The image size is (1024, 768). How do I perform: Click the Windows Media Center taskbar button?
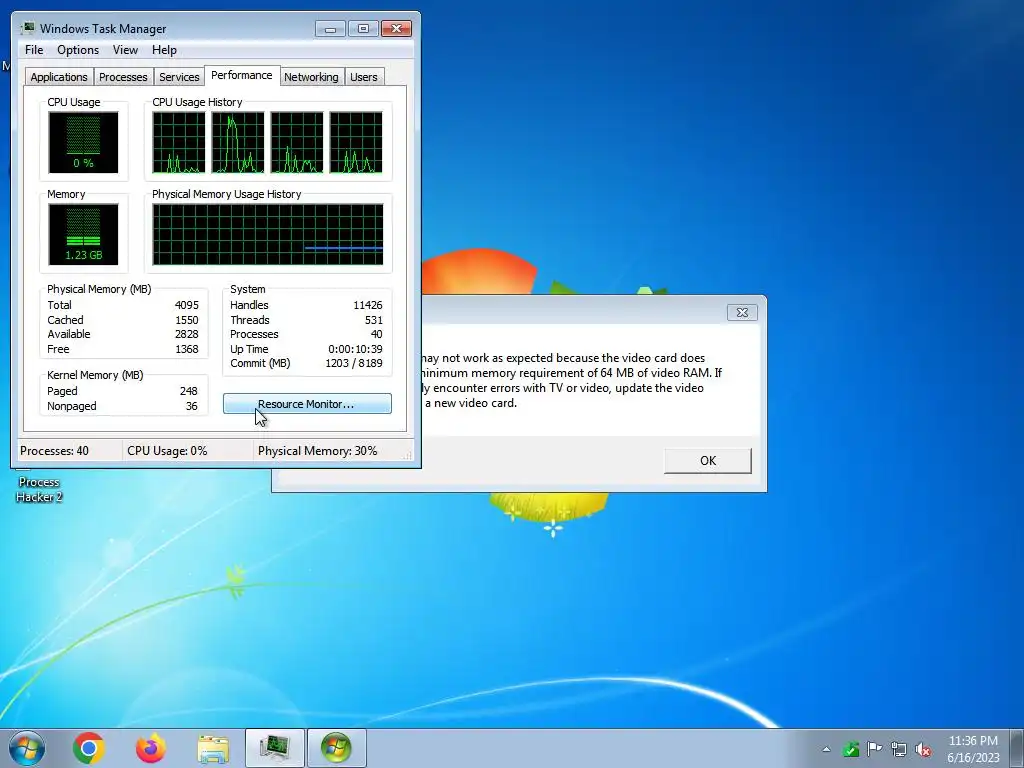[x=336, y=748]
